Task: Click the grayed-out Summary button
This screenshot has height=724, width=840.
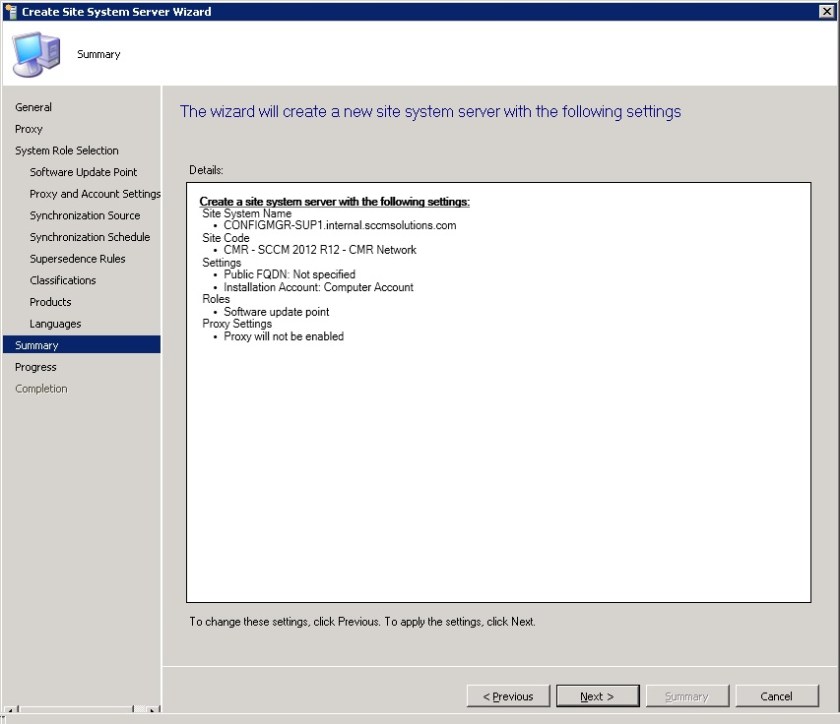Action: (688, 696)
